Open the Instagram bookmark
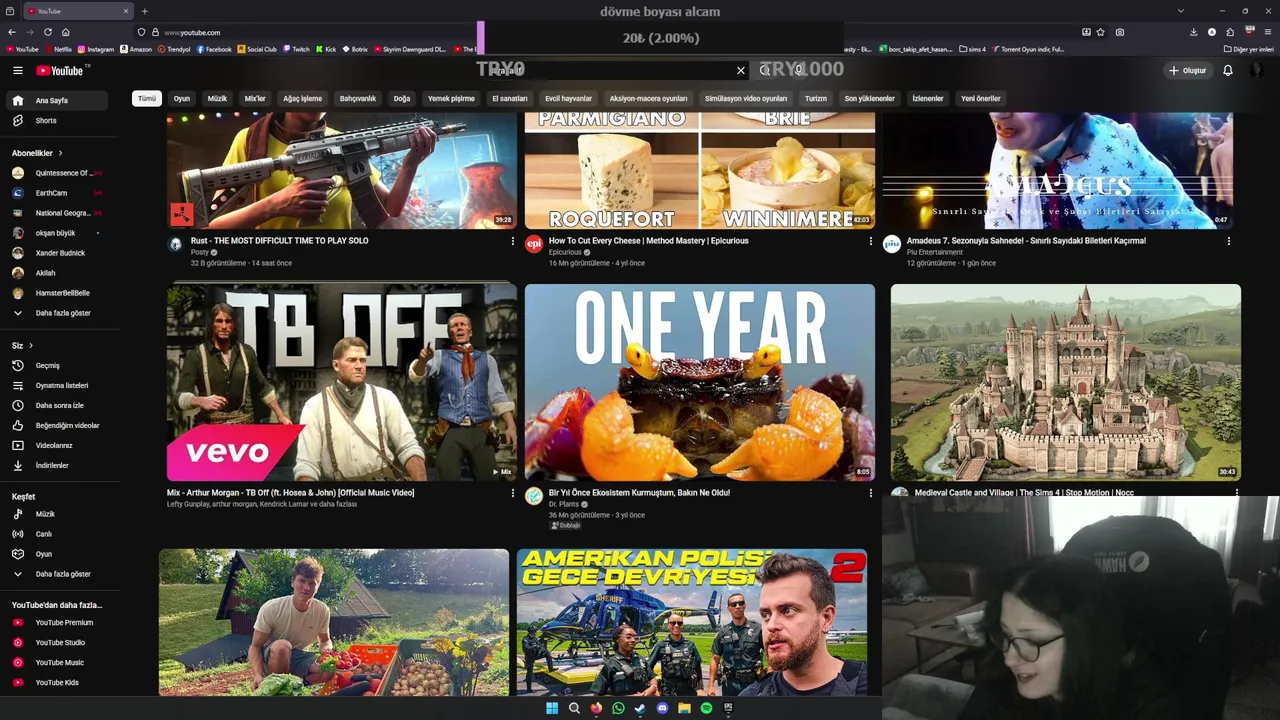 point(96,49)
